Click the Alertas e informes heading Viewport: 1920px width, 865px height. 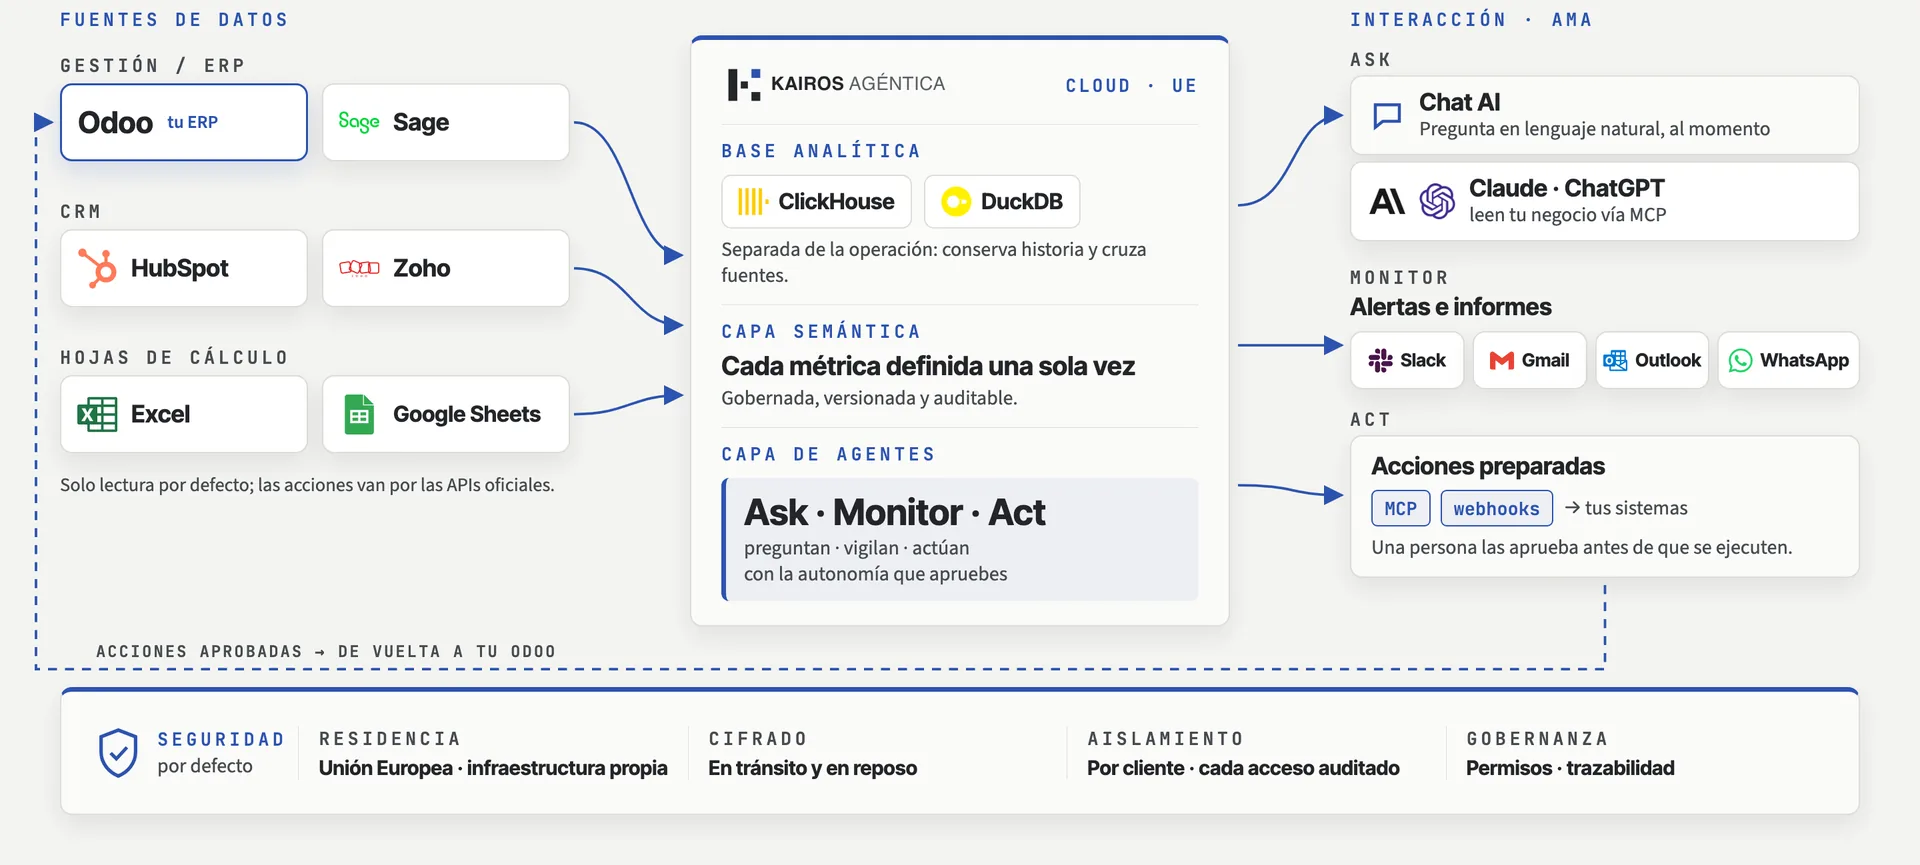[1451, 307]
